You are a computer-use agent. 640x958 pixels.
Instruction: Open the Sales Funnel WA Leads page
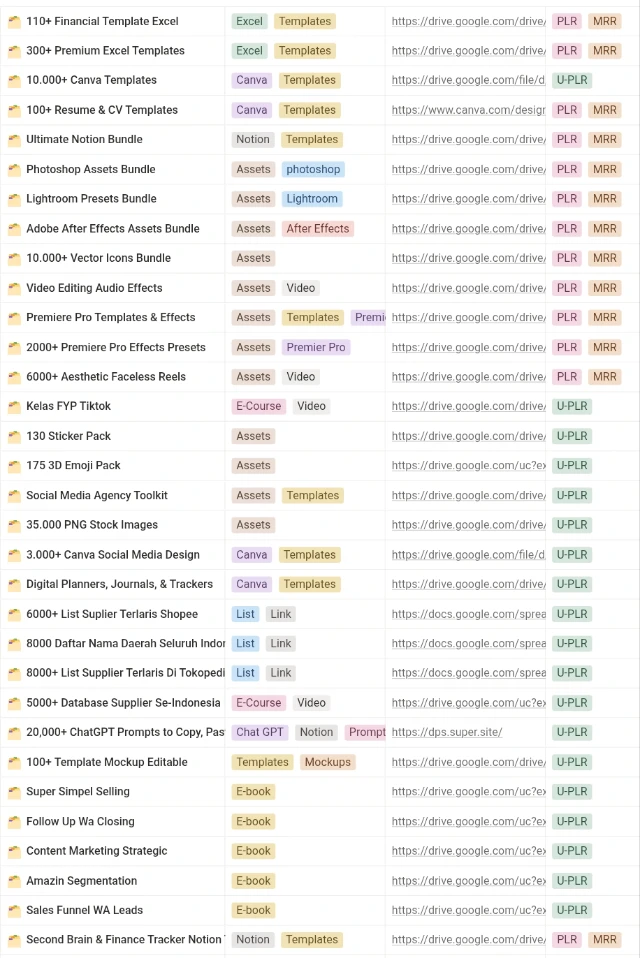pos(84,910)
